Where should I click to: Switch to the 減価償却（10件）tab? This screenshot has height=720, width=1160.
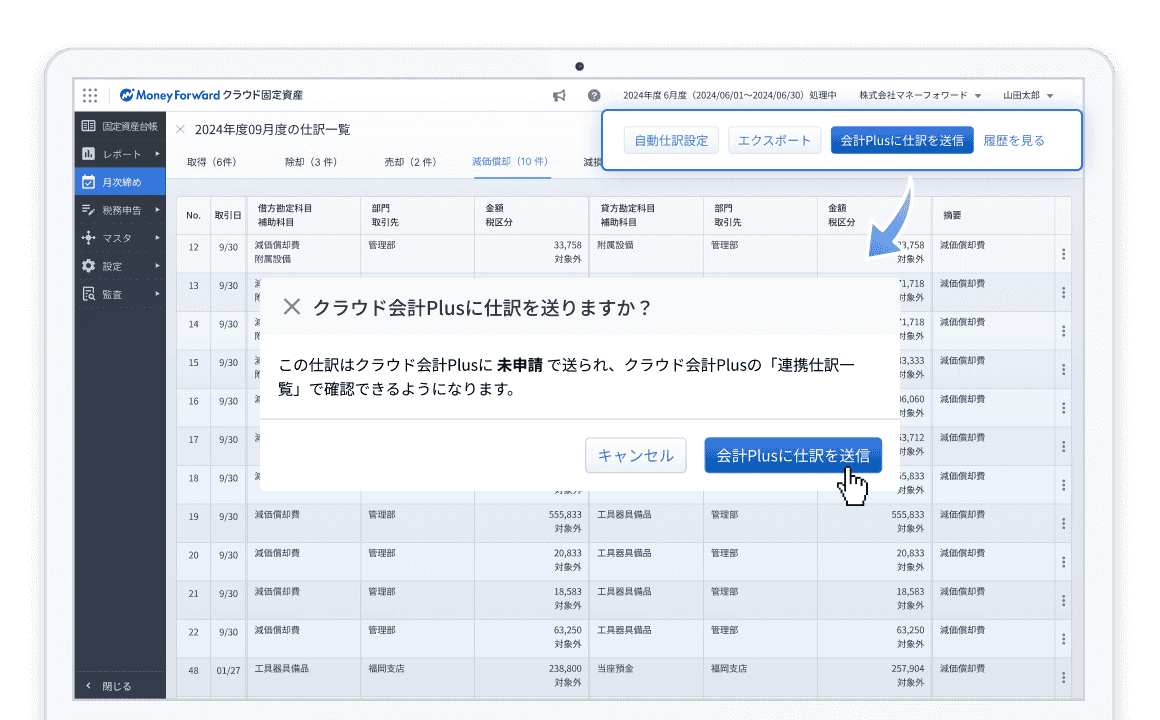click(510, 161)
